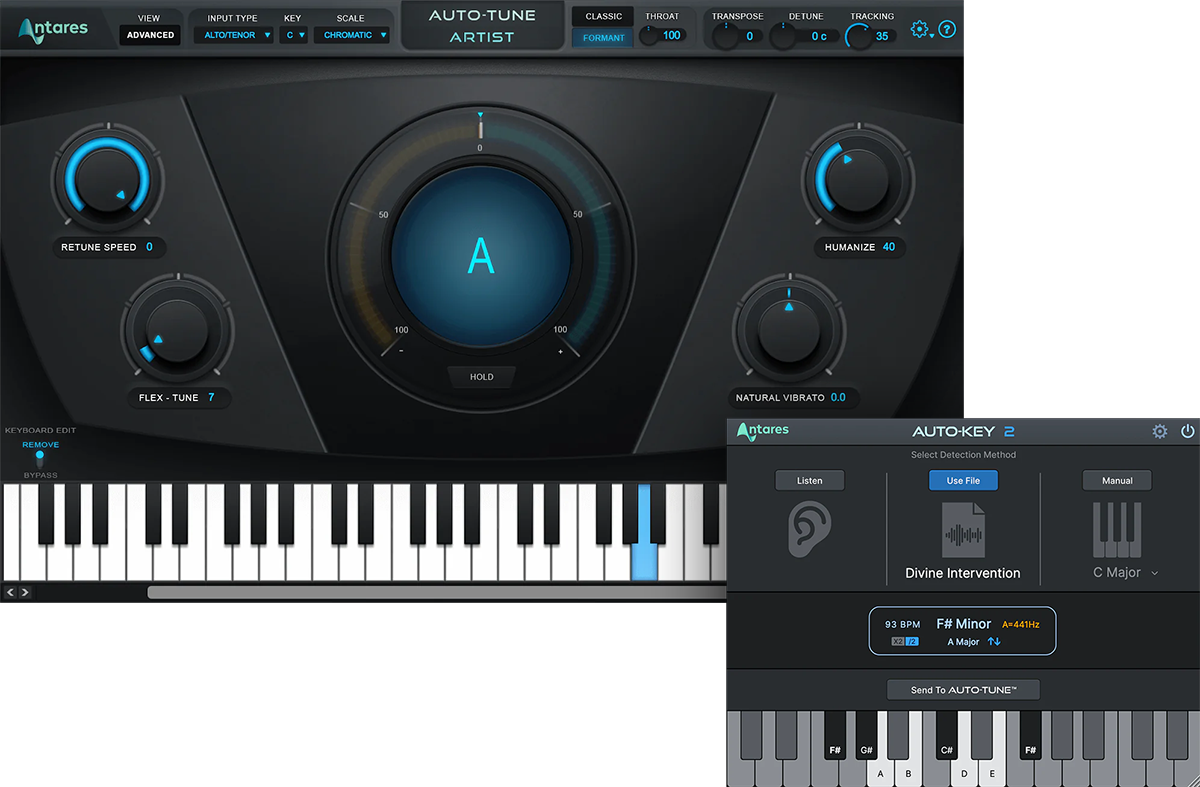Select the Use File detection method
Viewport: 1200px width, 787px height.
(x=963, y=481)
